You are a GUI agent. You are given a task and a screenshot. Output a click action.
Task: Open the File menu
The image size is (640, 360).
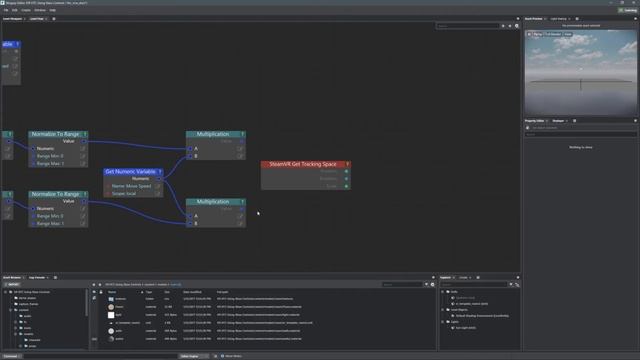(6, 10)
